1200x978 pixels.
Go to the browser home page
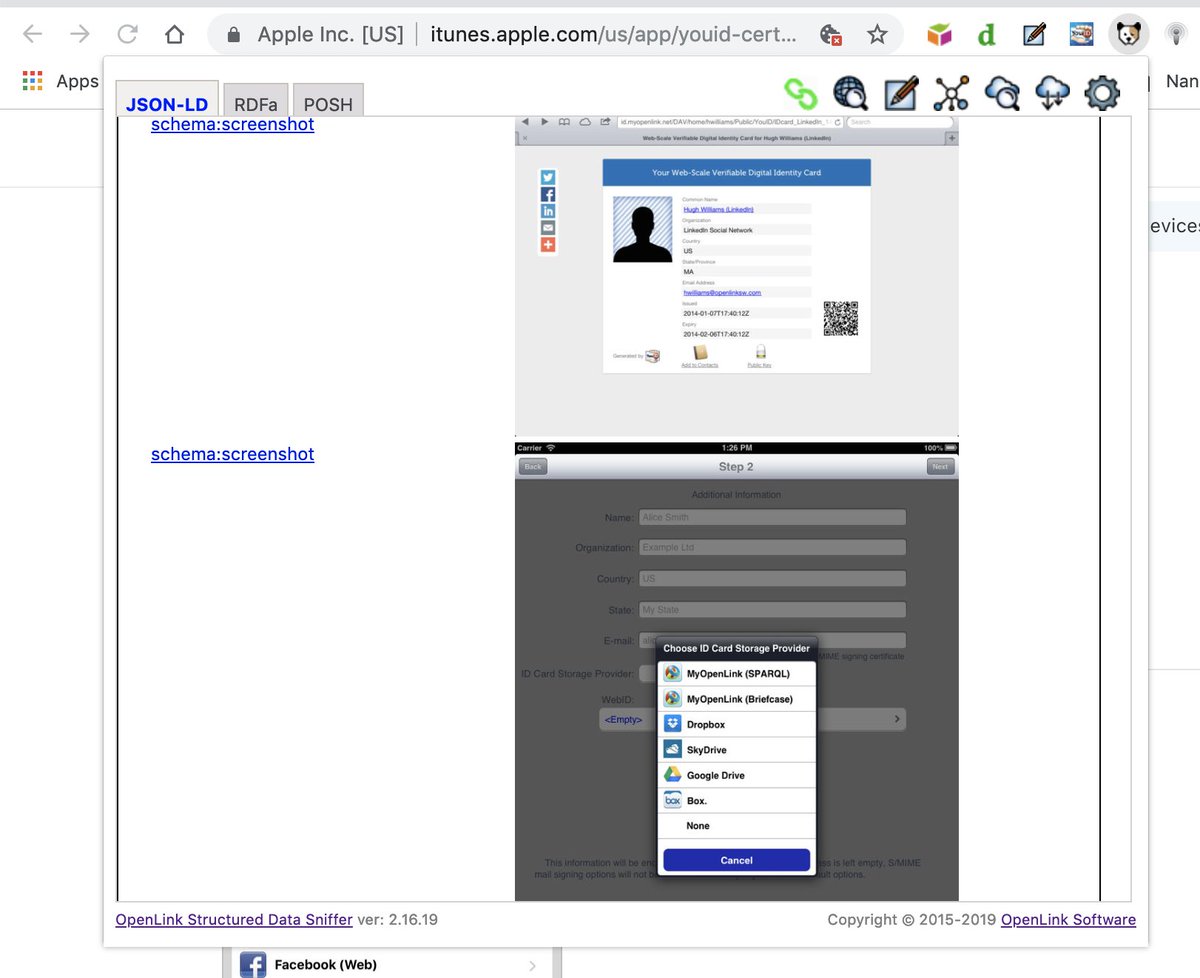point(175,35)
